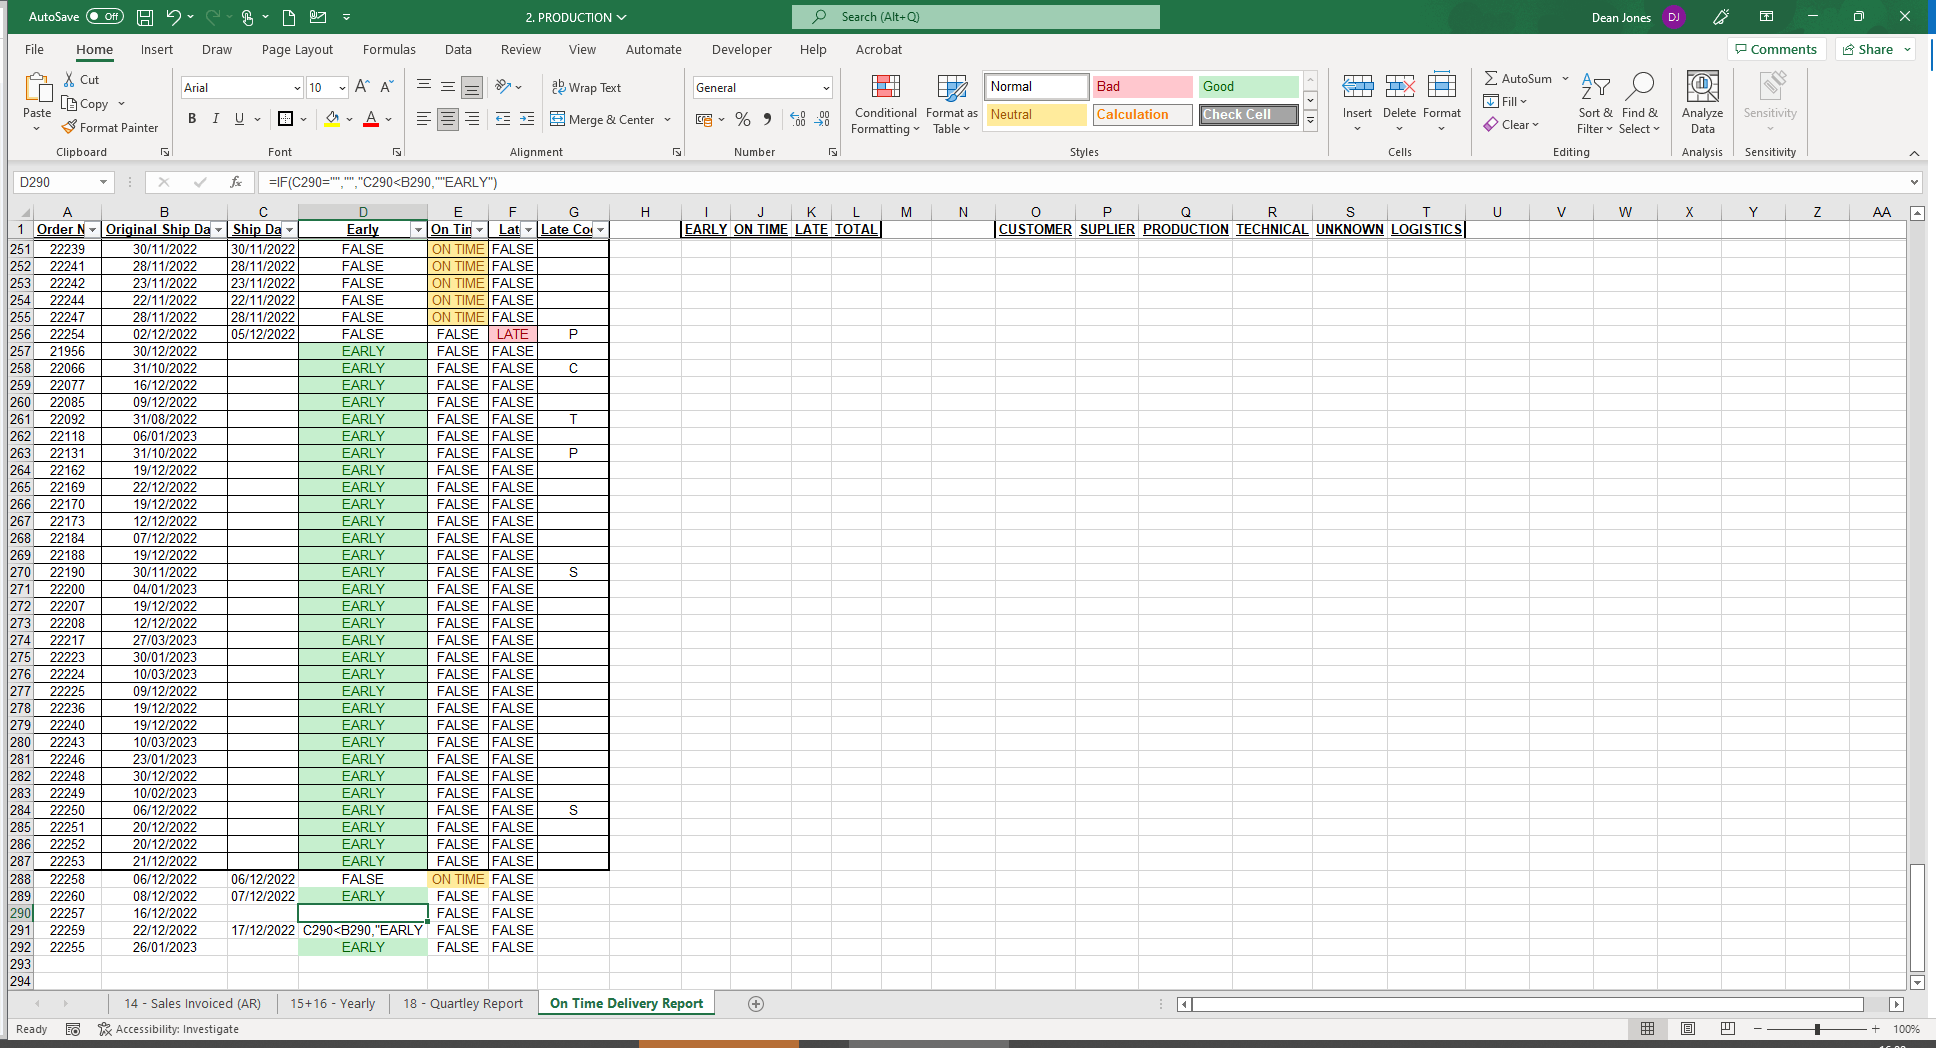The image size is (1936, 1048).
Task: Open Orientation text angle menu
Action: [x=508, y=87]
